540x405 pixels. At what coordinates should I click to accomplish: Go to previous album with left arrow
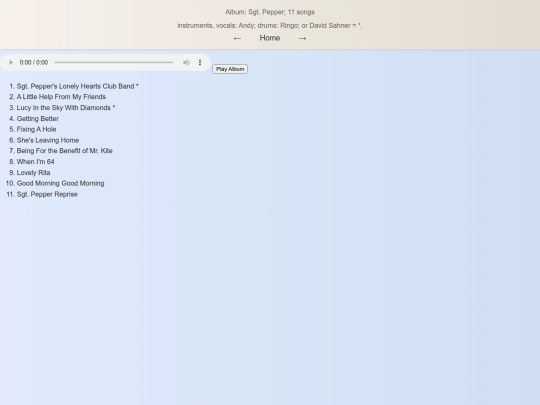237,38
